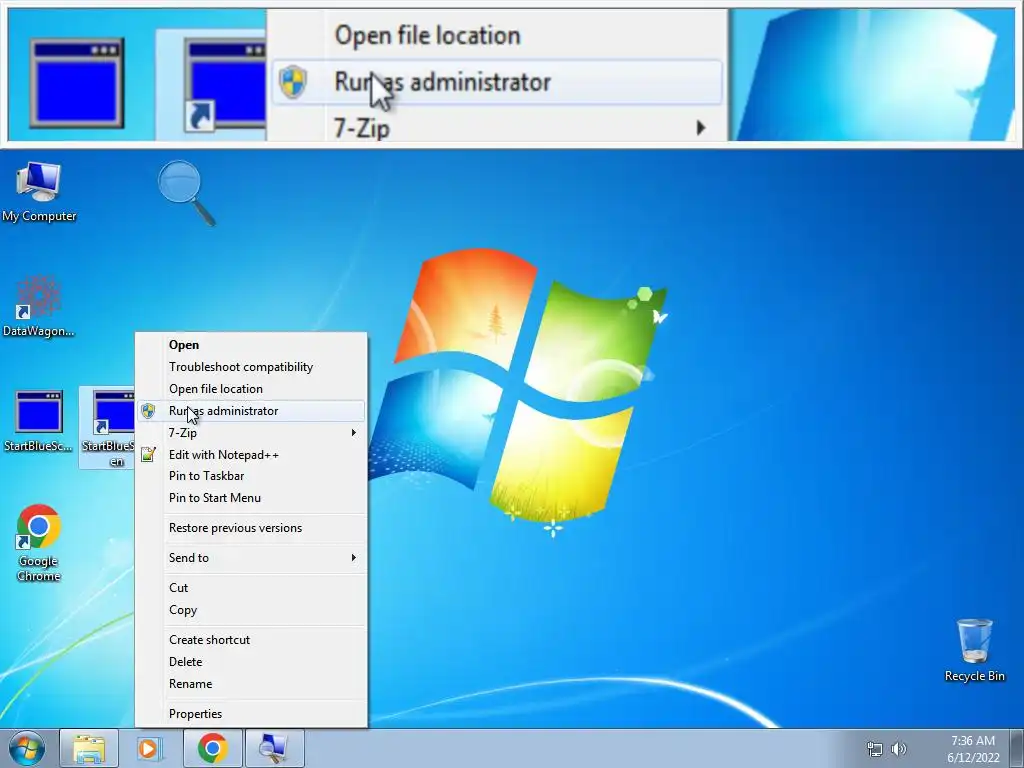
Task: Select the first StartBlueSc... desktop icon
Action: point(39,421)
